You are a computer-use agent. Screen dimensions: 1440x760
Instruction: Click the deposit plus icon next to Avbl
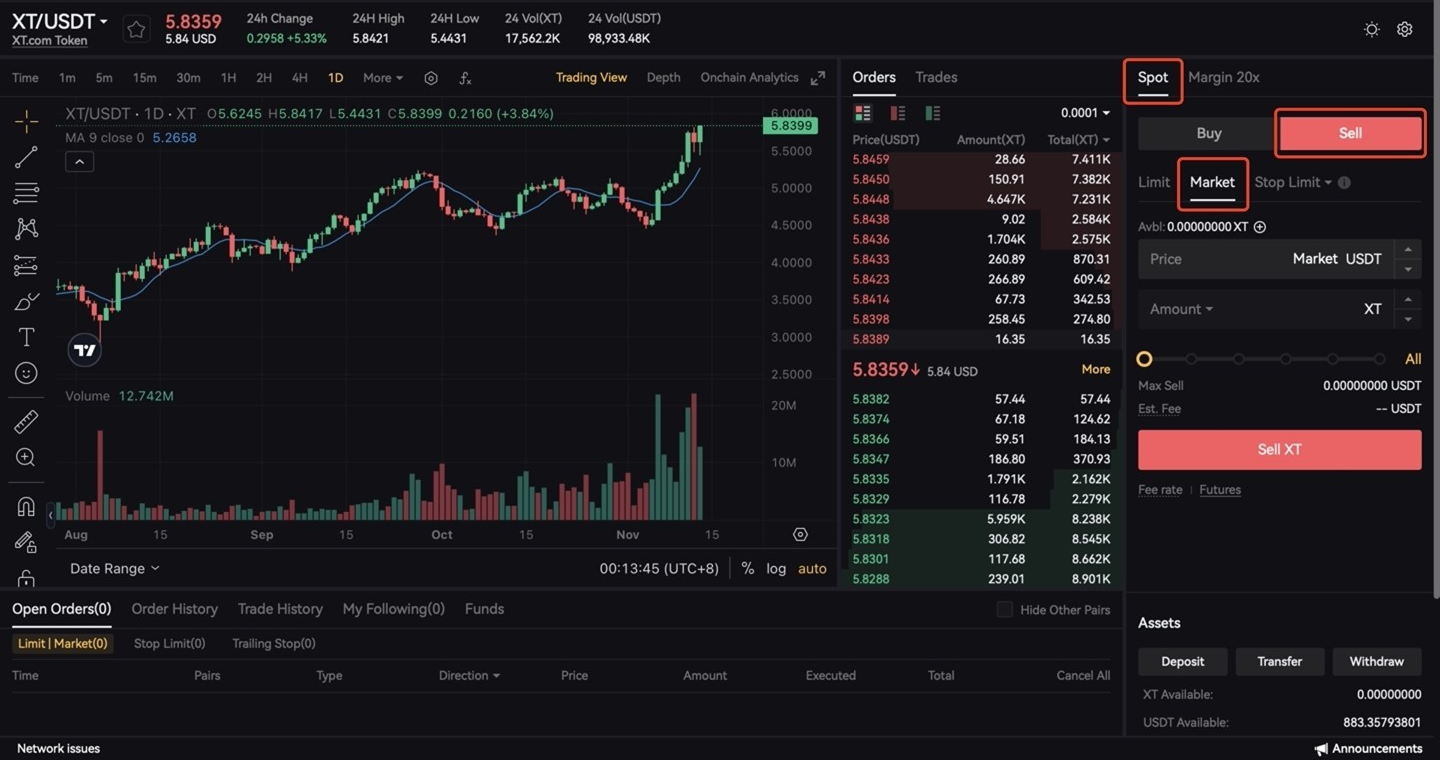1260,227
